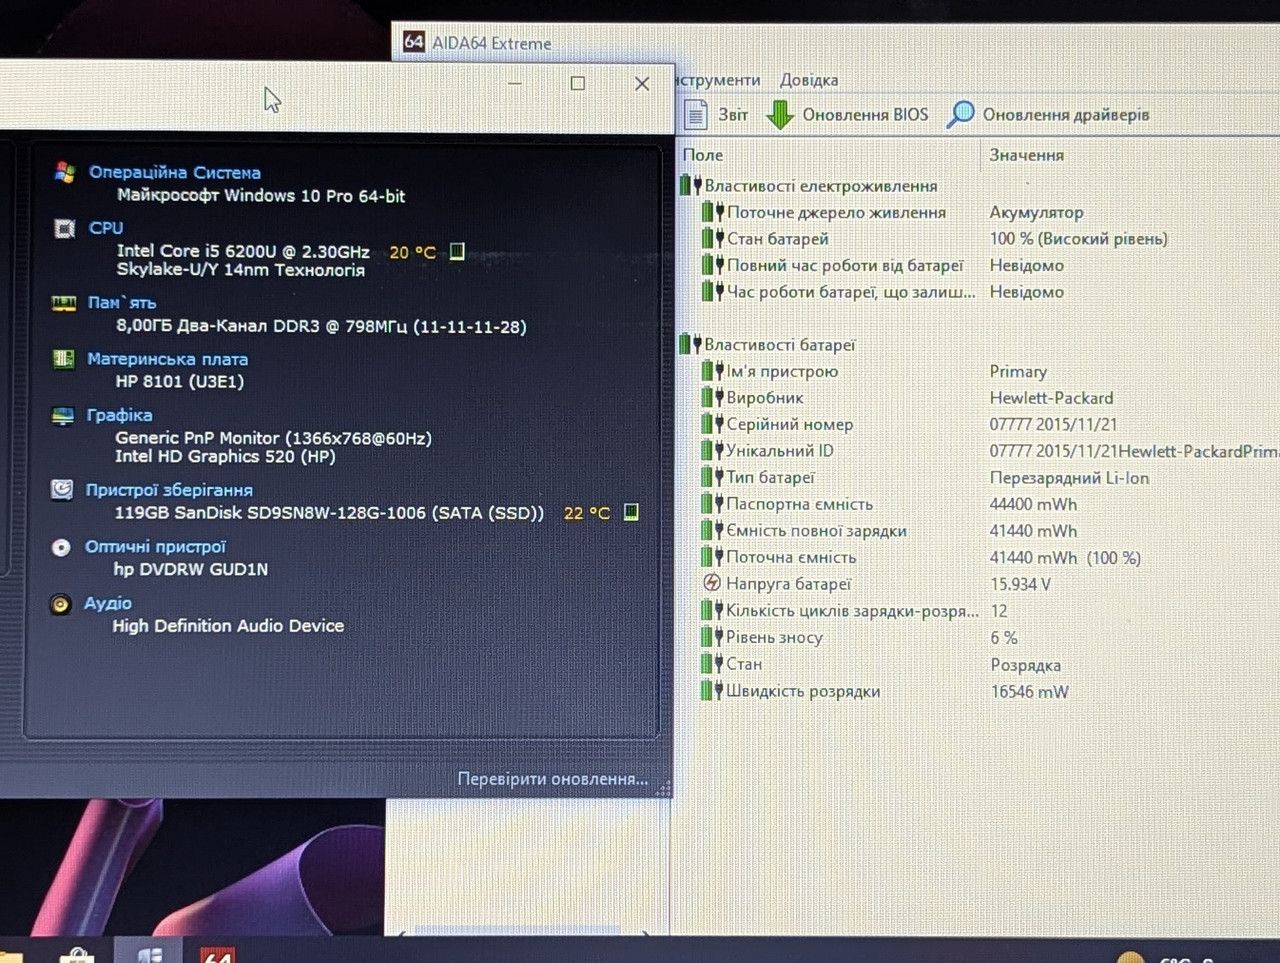Click the speaker icon beside Аудіо

61,604
